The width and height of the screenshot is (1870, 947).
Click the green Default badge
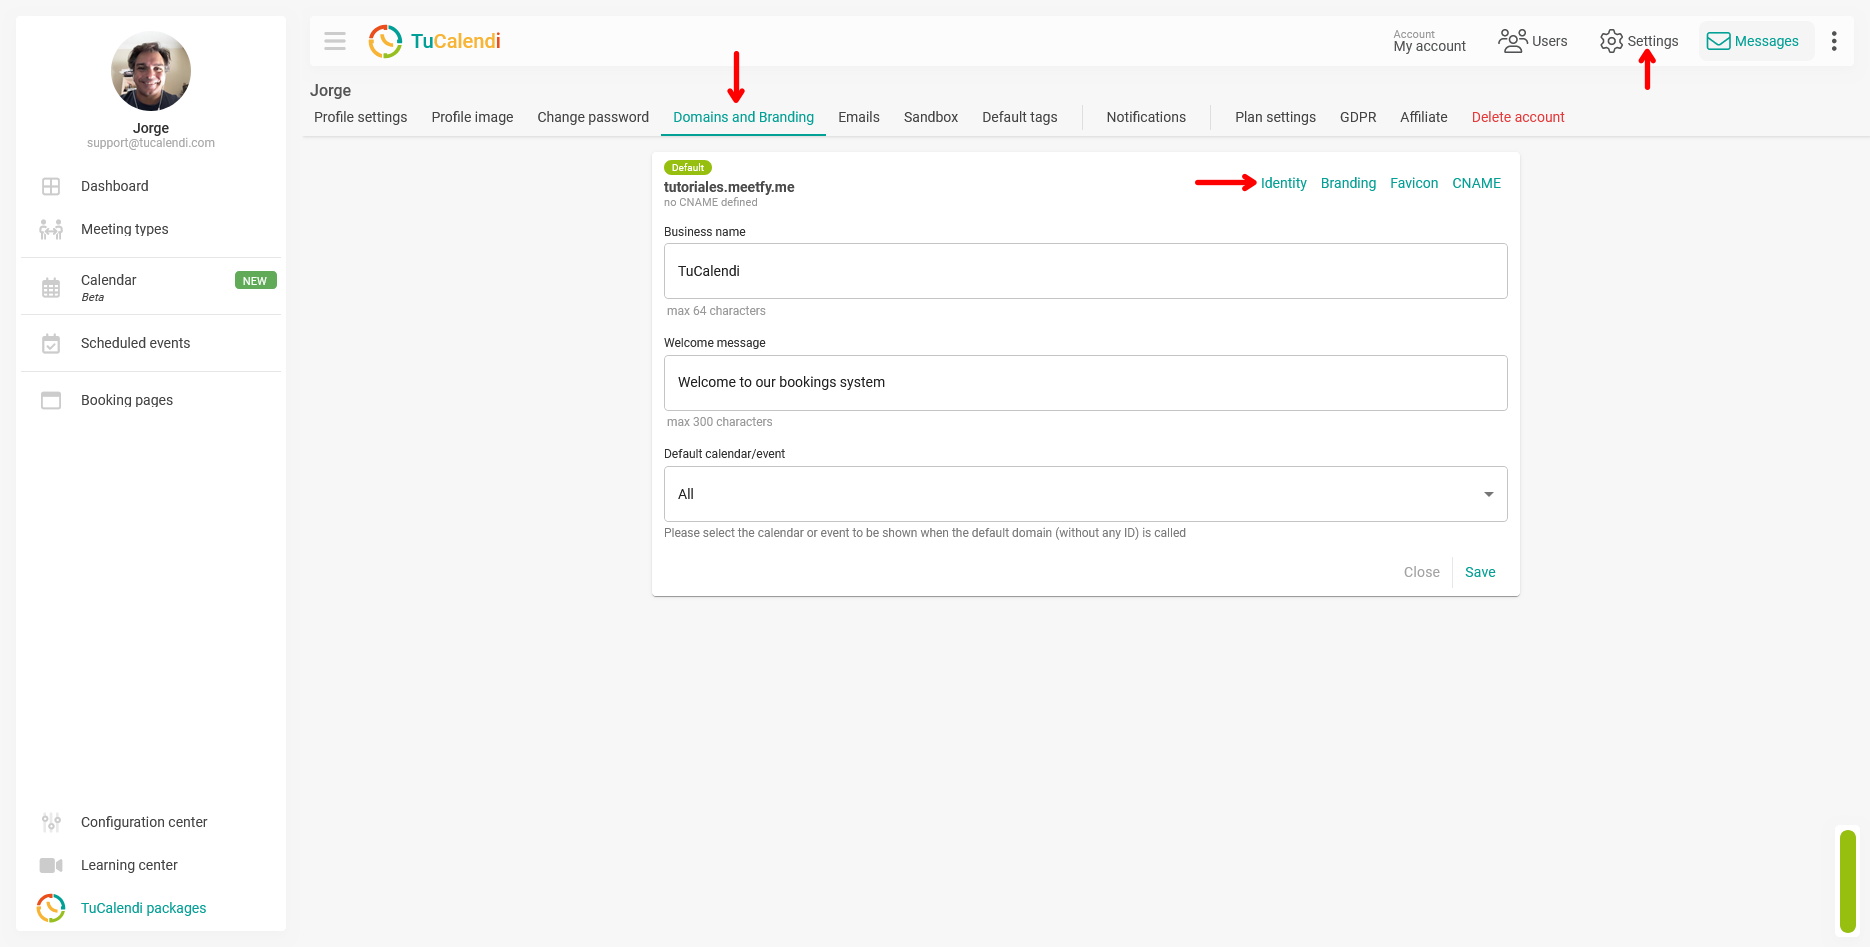pos(688,168)
